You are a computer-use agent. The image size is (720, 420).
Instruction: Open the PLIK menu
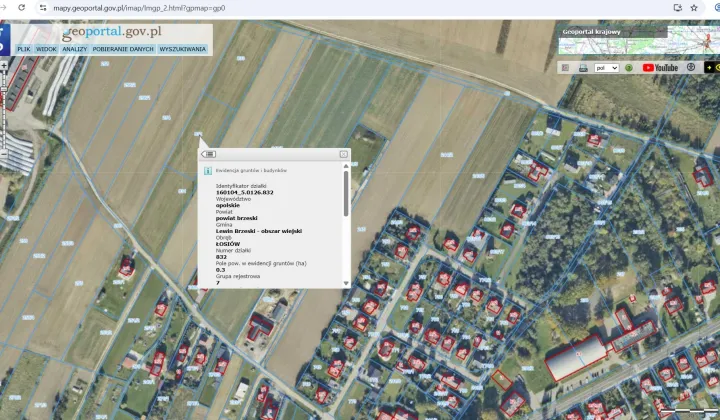coord(23,49)
